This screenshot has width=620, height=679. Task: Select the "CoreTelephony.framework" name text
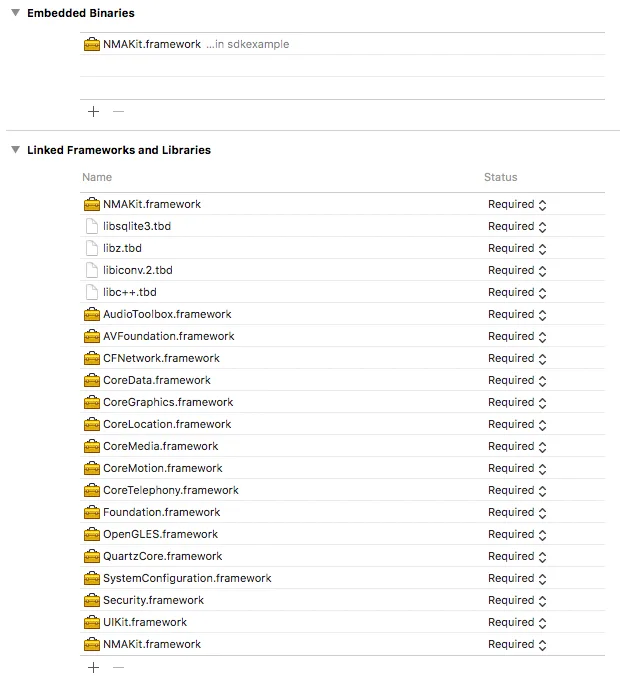[171, 490]
